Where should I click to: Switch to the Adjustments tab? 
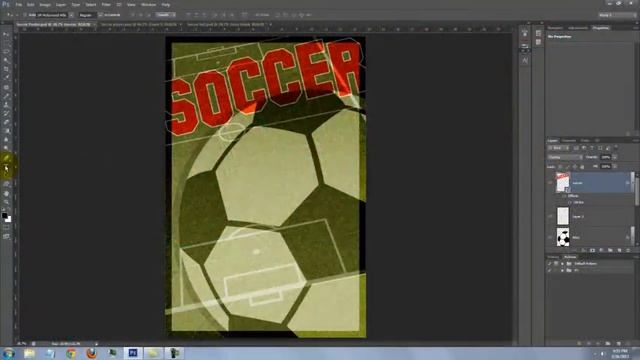coord(578,28)
